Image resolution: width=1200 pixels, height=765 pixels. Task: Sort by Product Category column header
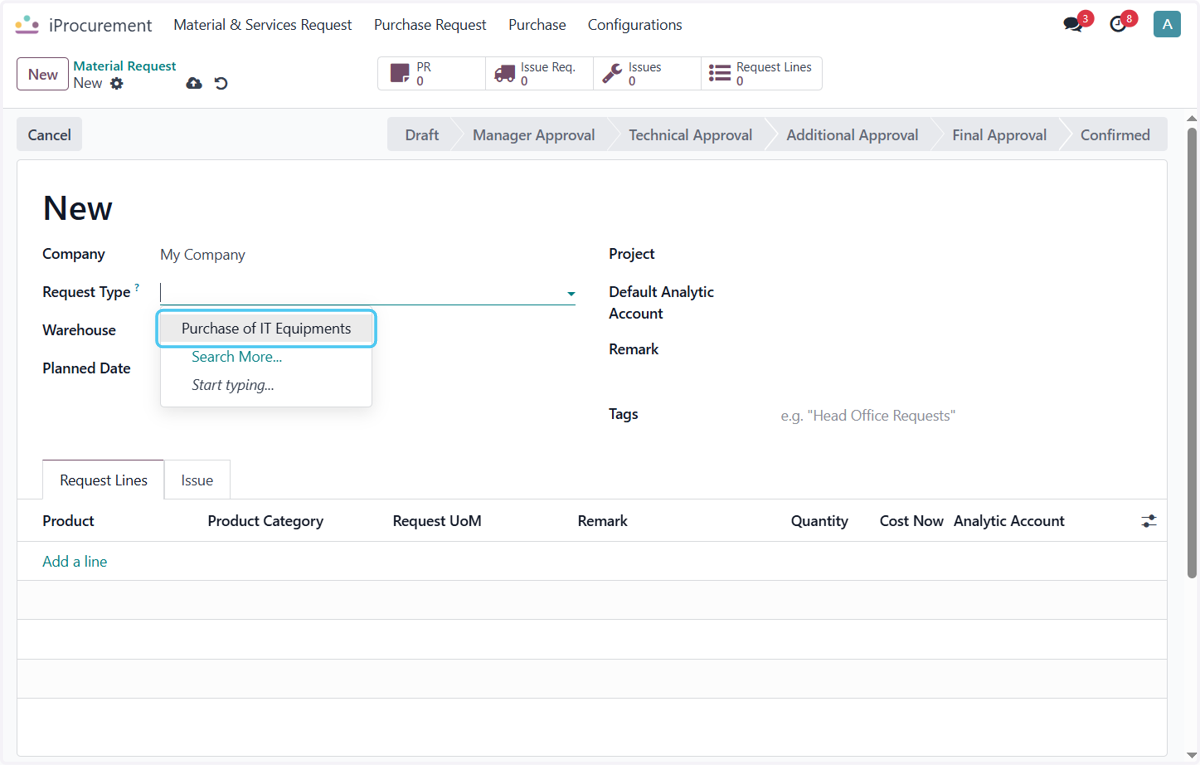(265, 521)
